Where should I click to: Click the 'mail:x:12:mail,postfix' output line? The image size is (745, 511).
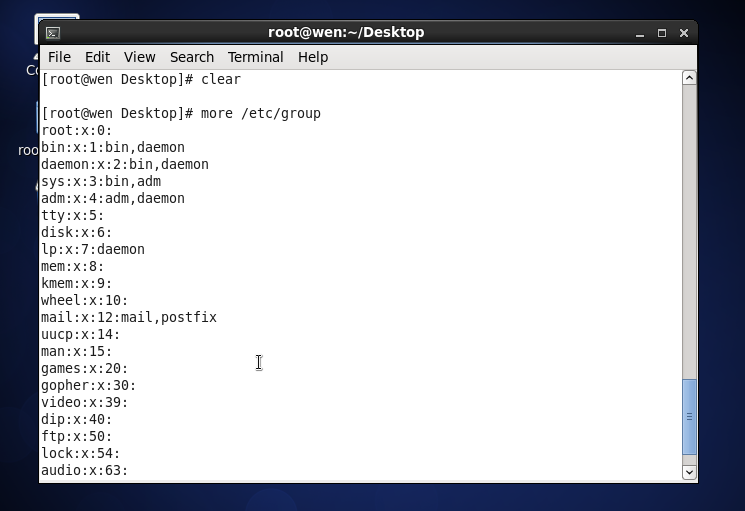(129, 317)
